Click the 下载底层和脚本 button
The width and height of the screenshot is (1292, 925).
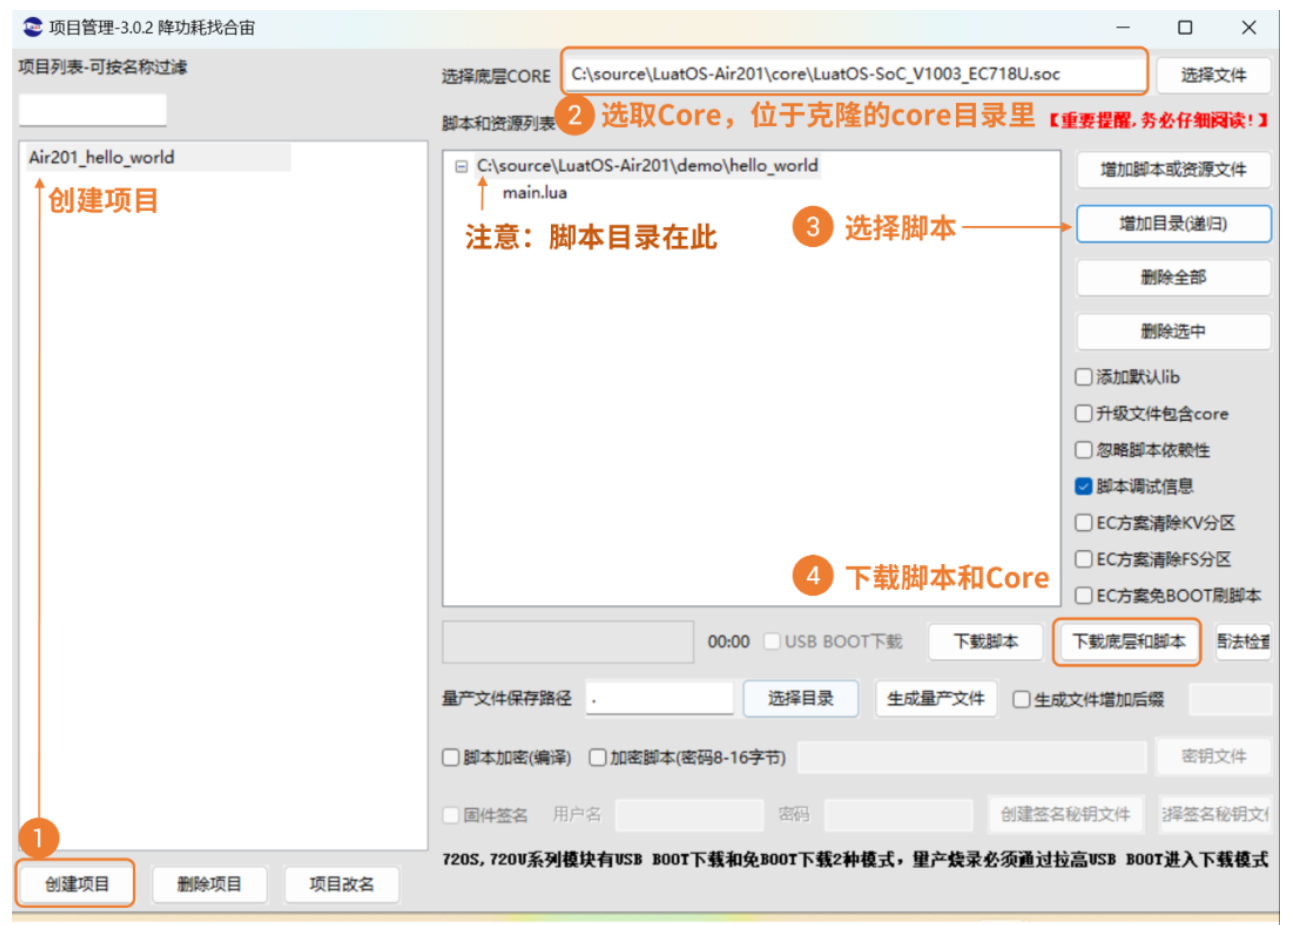[x=1128, y=642]
